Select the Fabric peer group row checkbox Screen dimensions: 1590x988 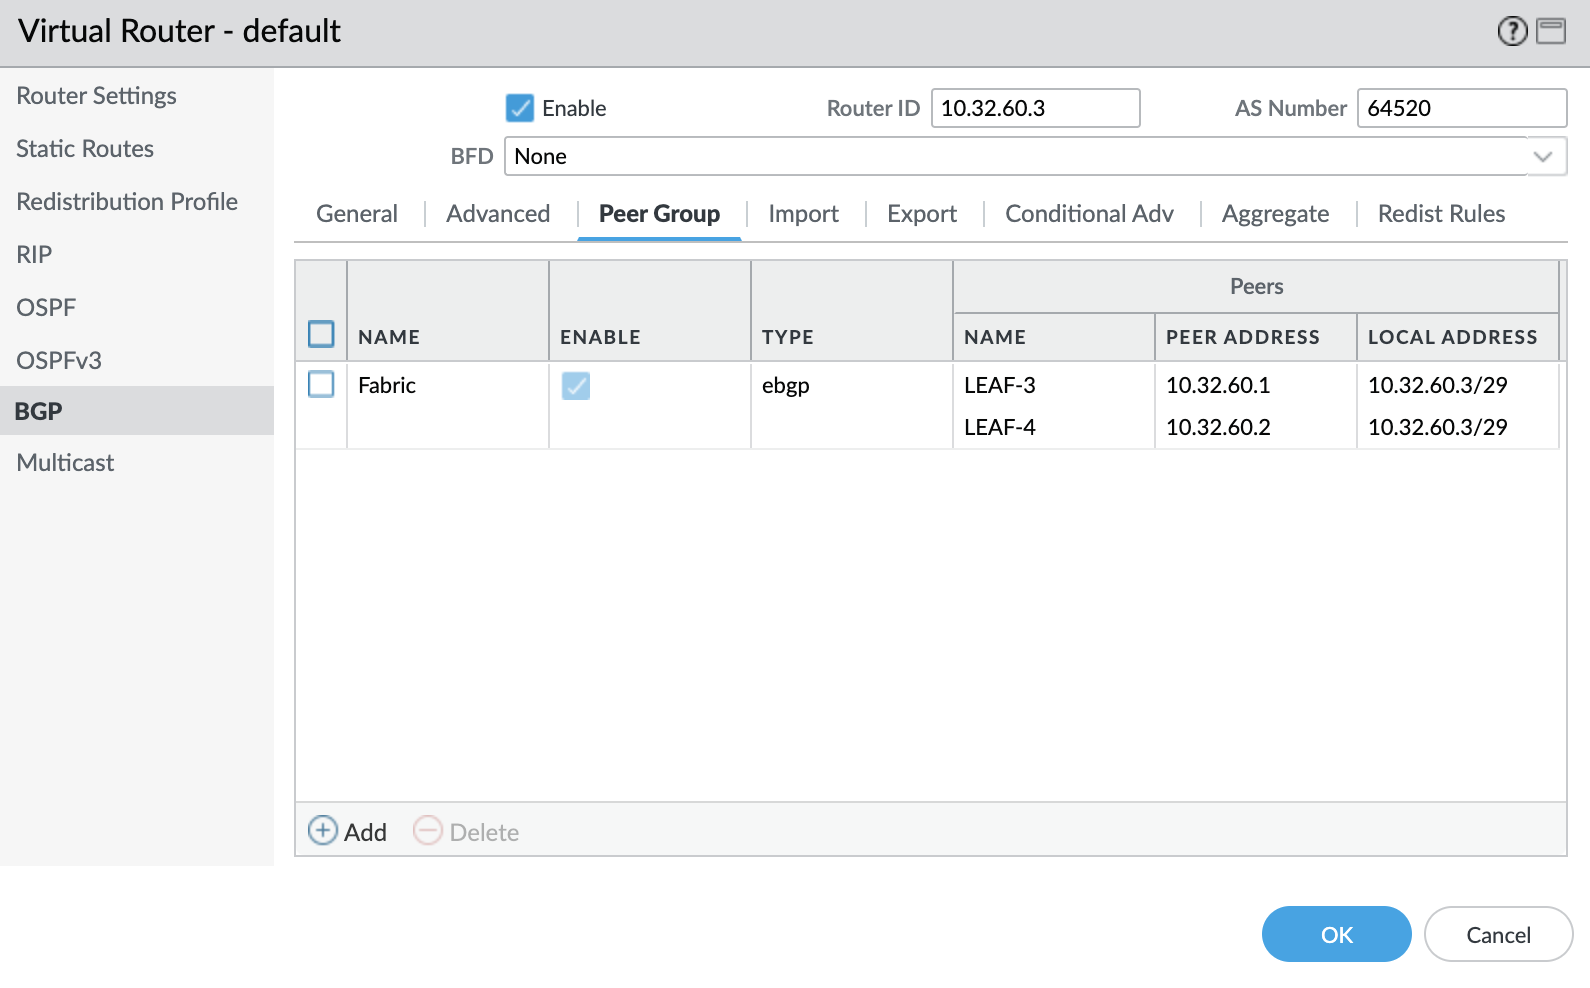coord(321,384)
